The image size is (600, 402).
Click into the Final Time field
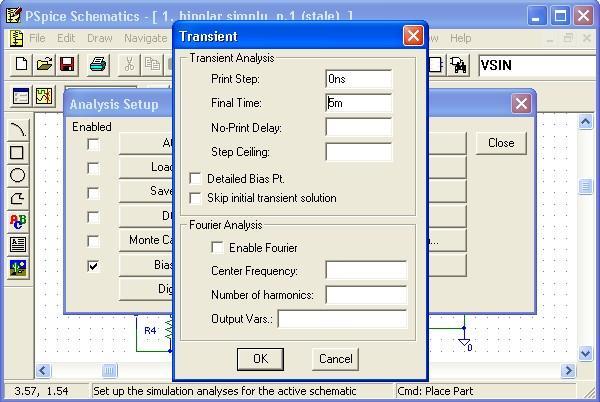pyautogui.click(x=359, y=103)
